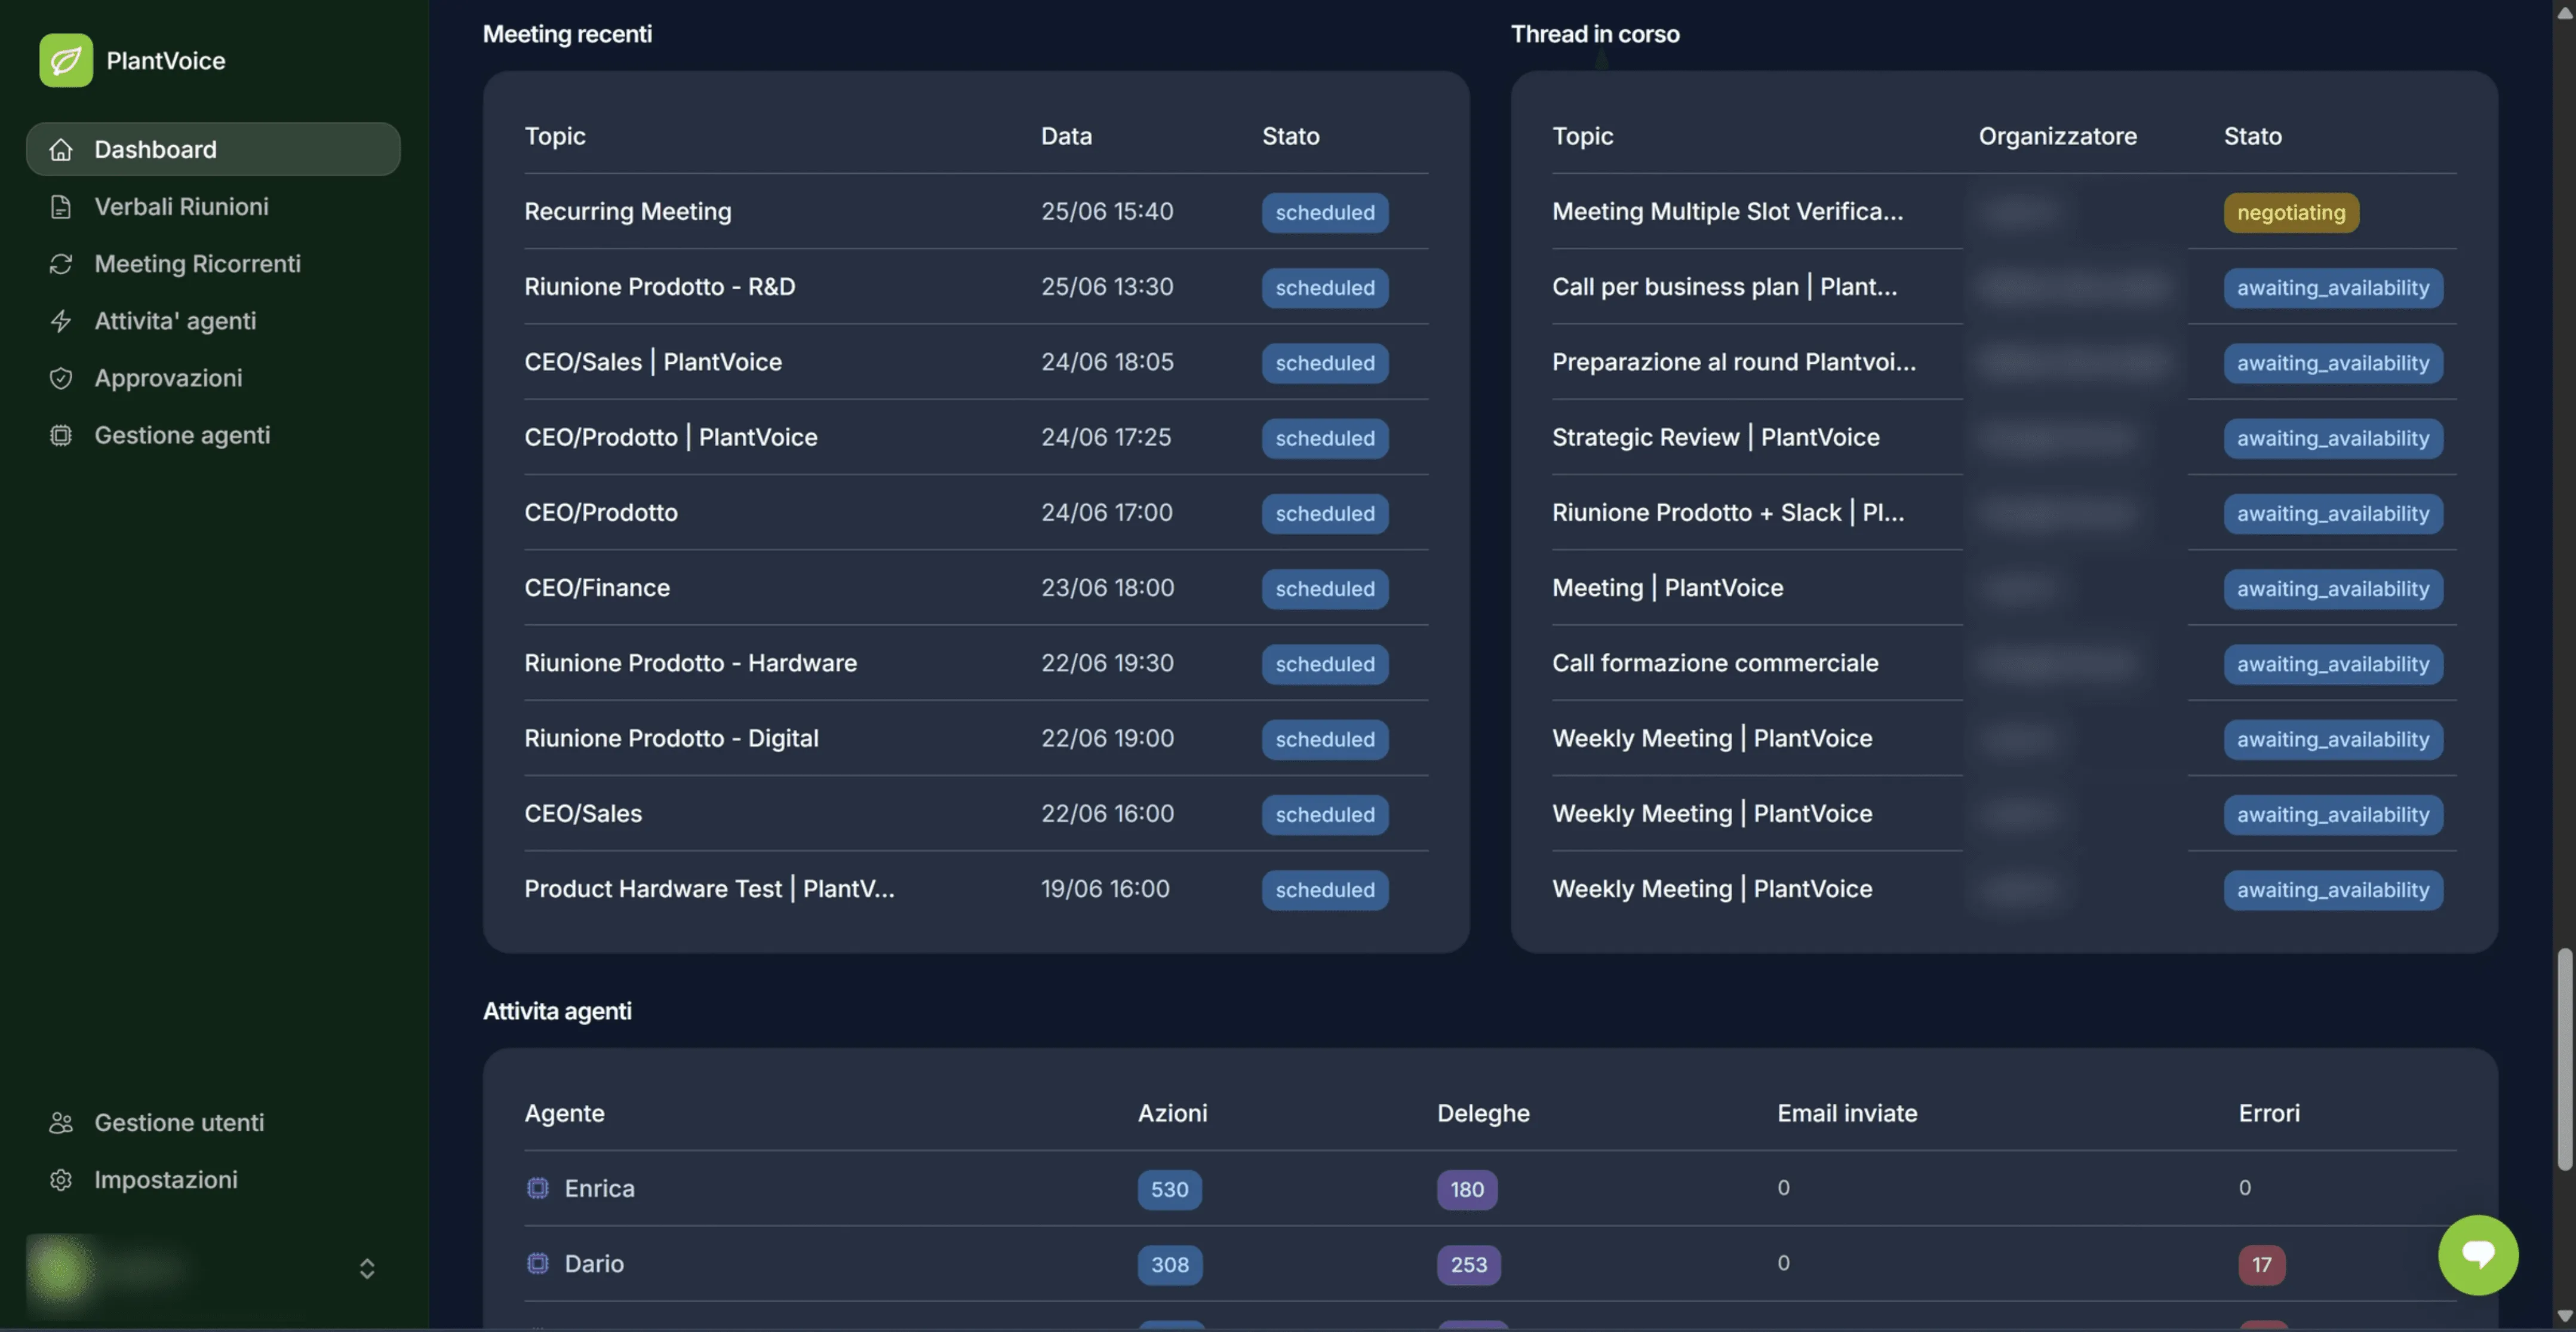
Task: Click the Impostazioni gear icon
Action: 61,1179
